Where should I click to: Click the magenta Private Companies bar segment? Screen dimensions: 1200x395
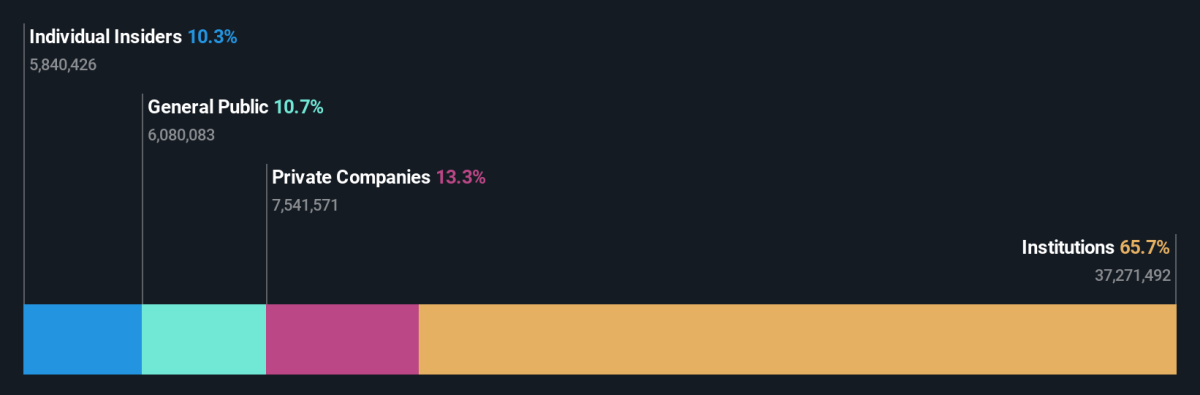point(342,339)
